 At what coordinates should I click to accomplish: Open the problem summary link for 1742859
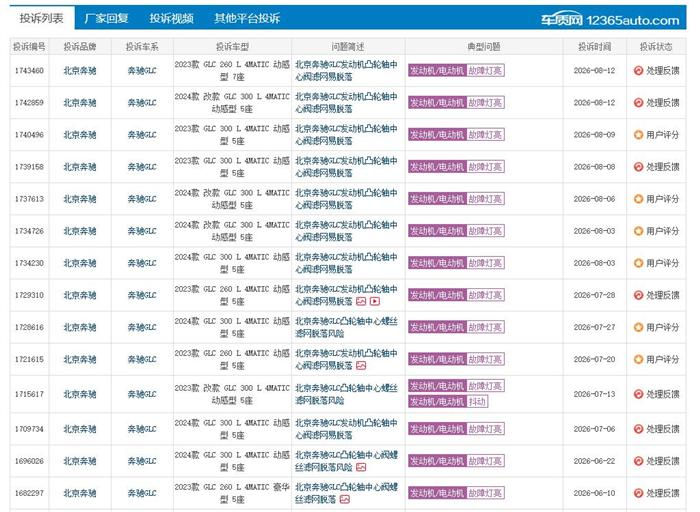(x=346, y=103)
